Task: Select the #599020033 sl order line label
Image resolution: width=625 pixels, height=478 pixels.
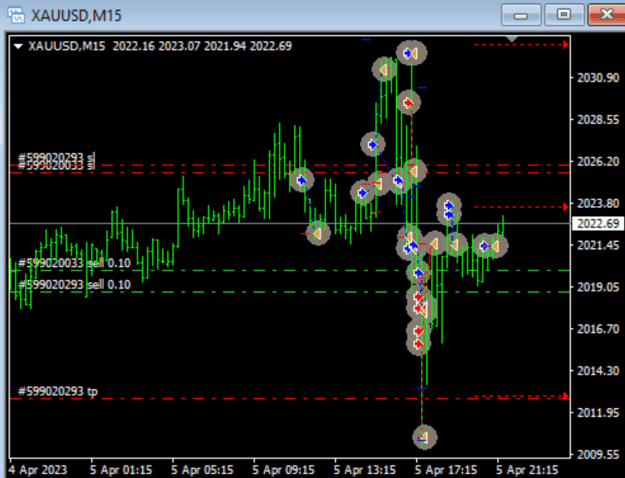Action: [x=57, y=165]
